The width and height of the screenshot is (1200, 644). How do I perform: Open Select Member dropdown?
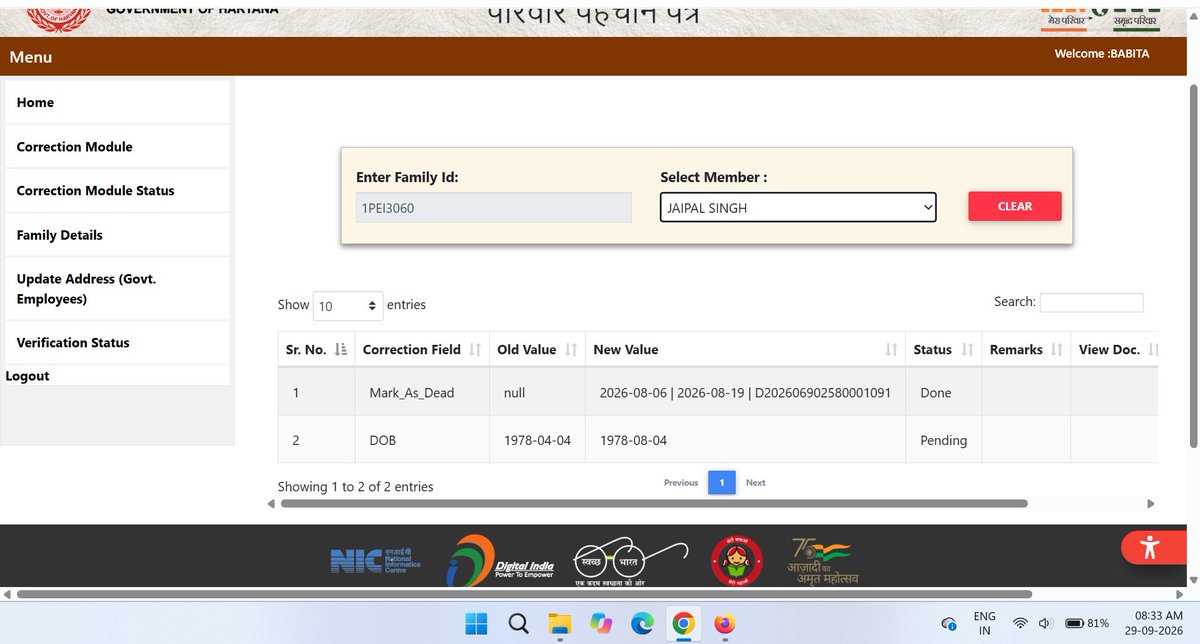798,207
